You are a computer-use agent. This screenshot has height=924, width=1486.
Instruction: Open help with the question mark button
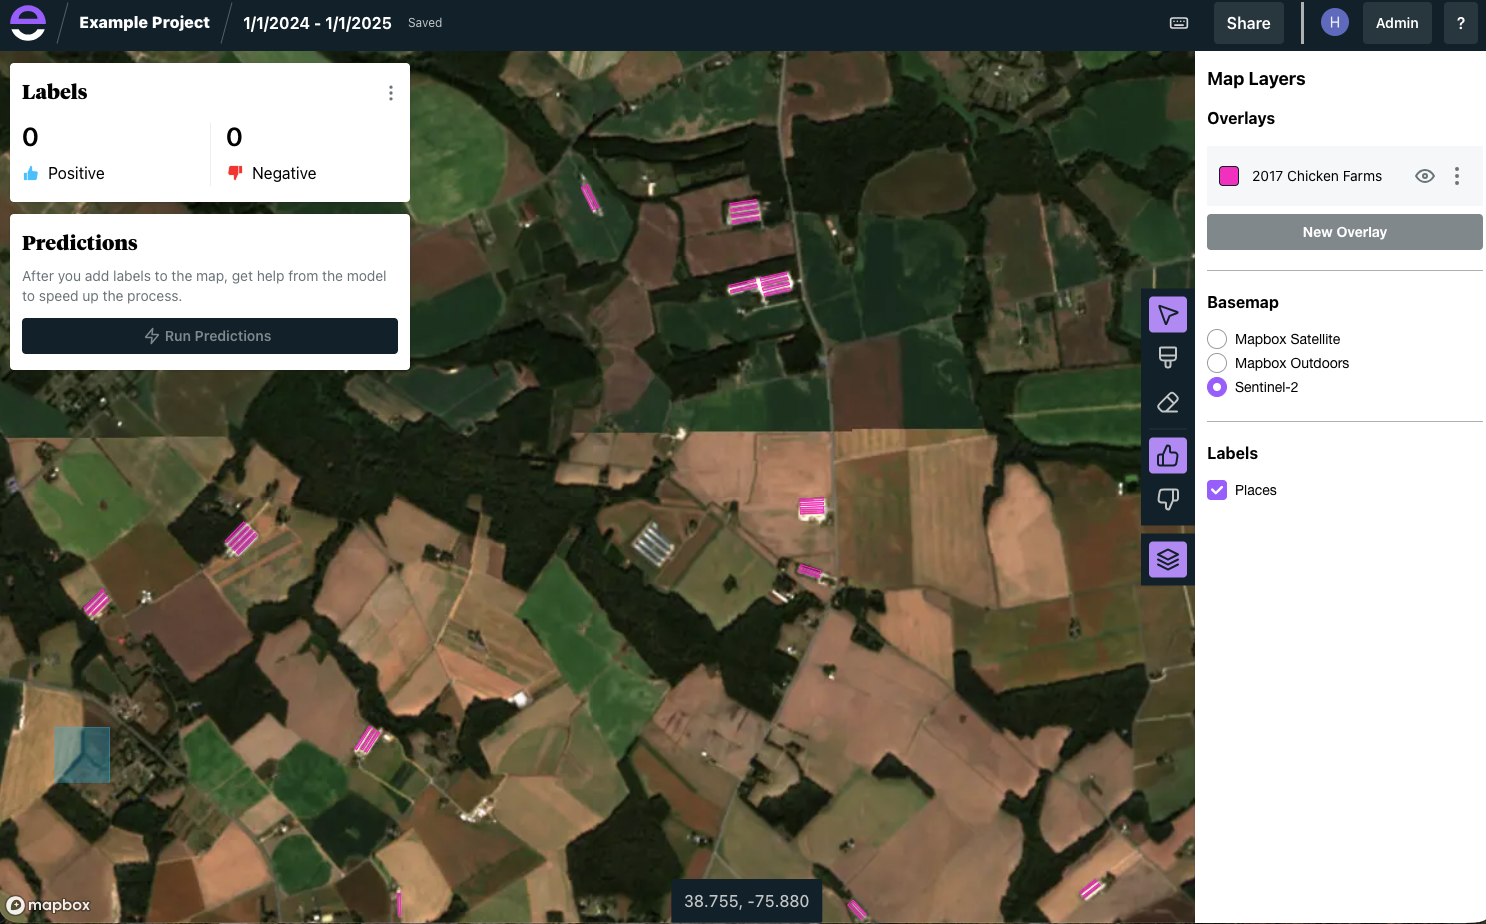coord(1460,23)
